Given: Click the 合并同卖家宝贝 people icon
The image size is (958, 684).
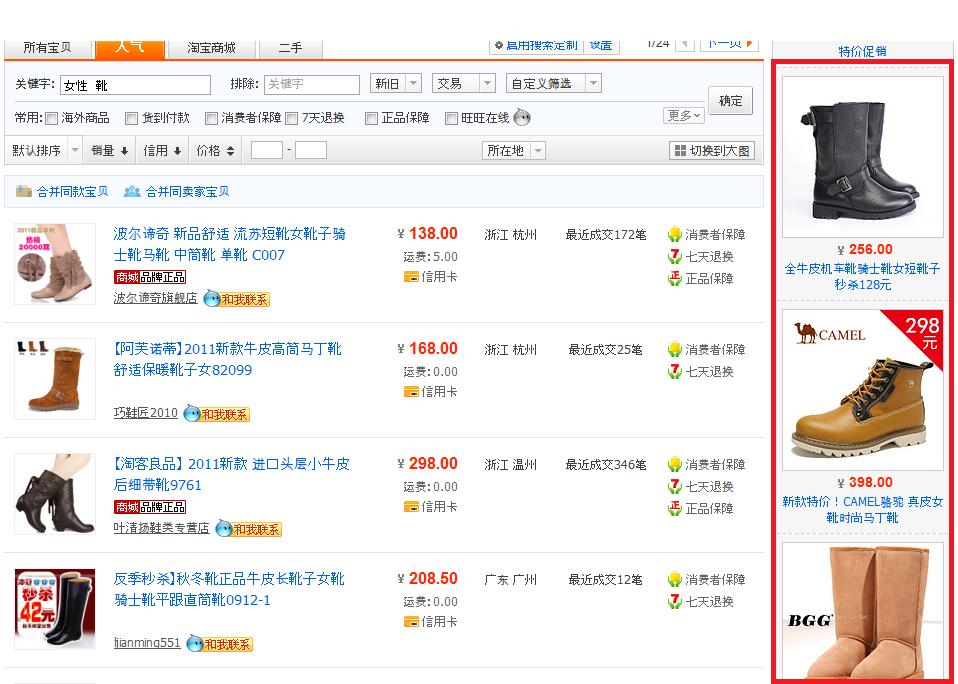Looking at the screenshot, I should (132, 191).
